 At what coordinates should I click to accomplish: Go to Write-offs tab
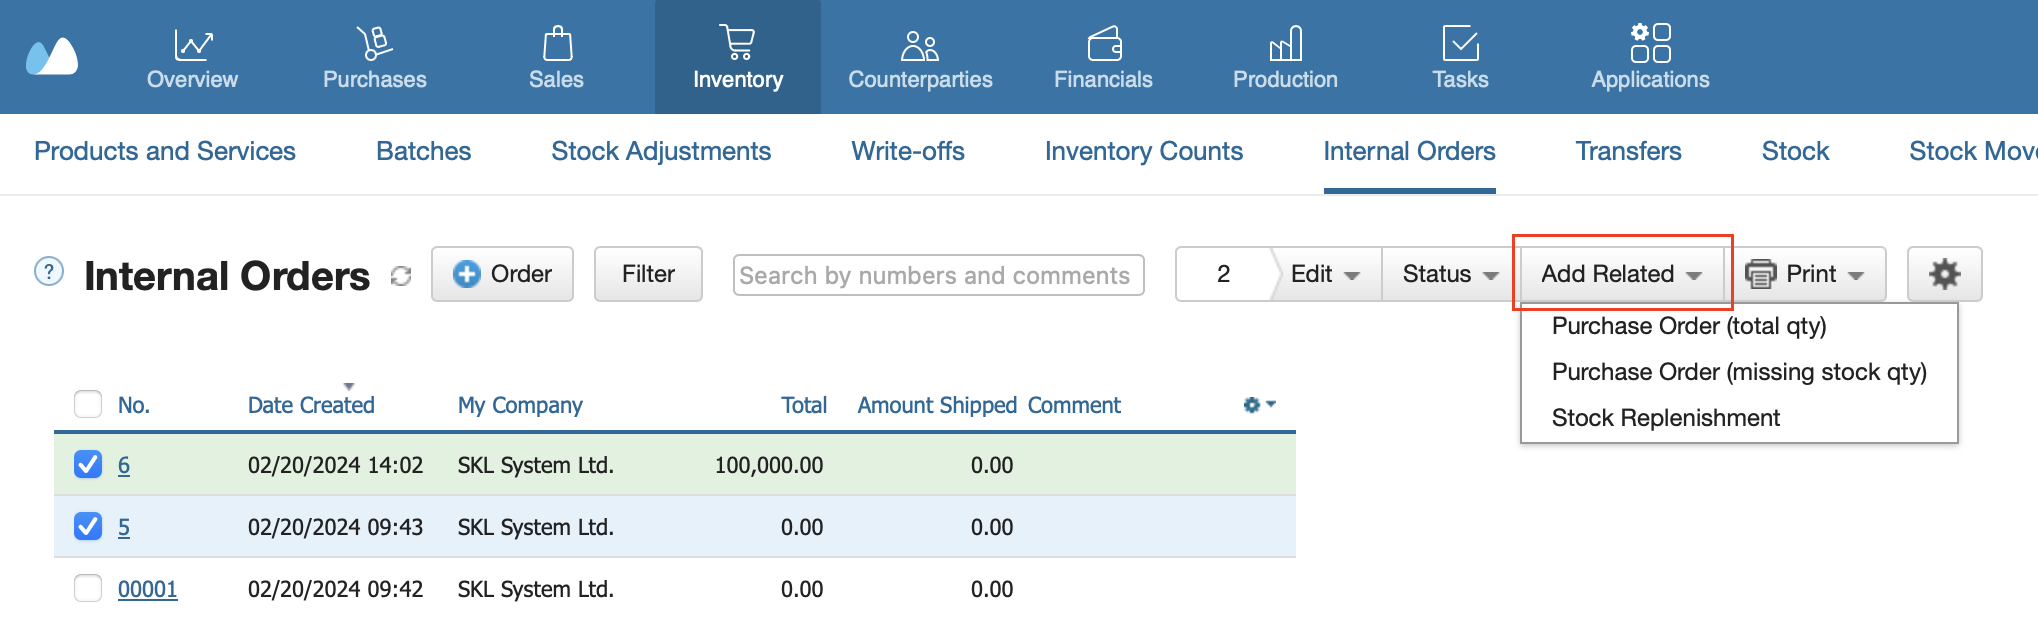(908, 151)
